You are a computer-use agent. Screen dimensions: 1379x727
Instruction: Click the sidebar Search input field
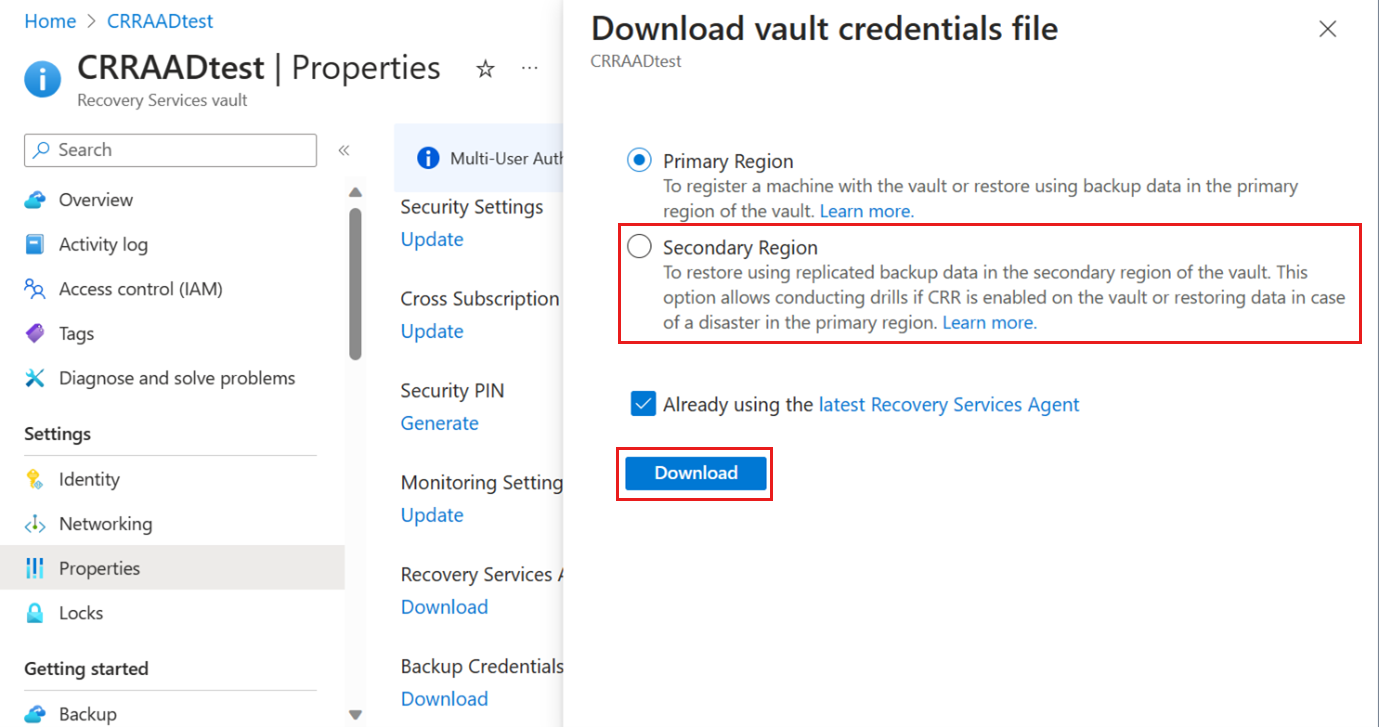pyautogui.click(x=170, y=150)
